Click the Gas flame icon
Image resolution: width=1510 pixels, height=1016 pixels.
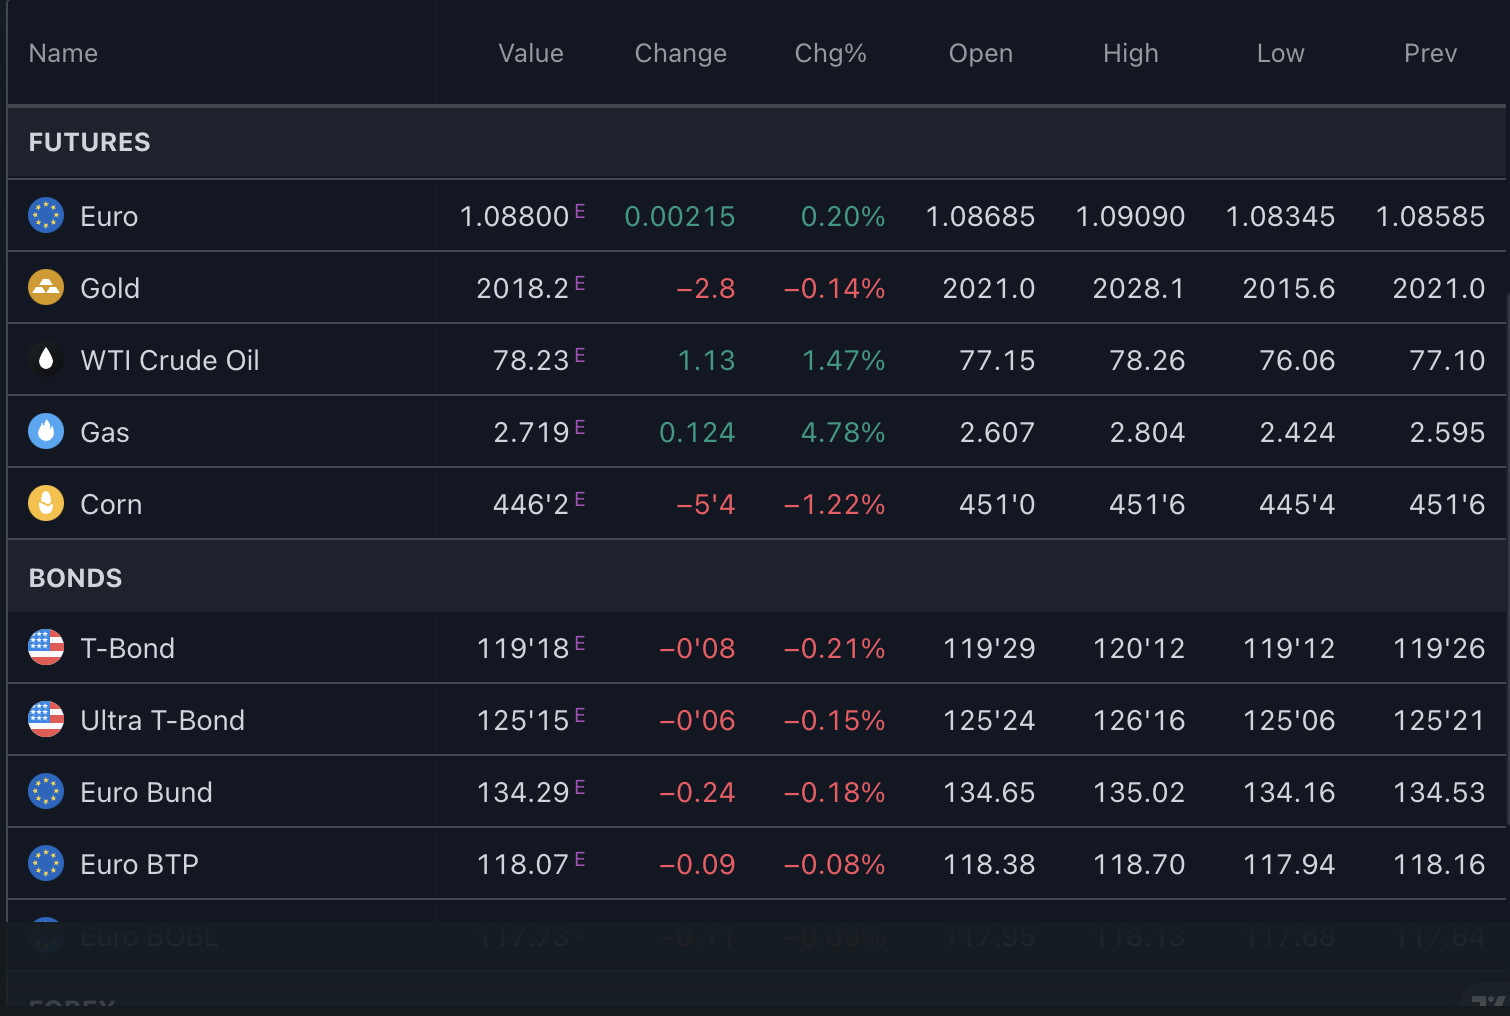click(x=46, y=431)
